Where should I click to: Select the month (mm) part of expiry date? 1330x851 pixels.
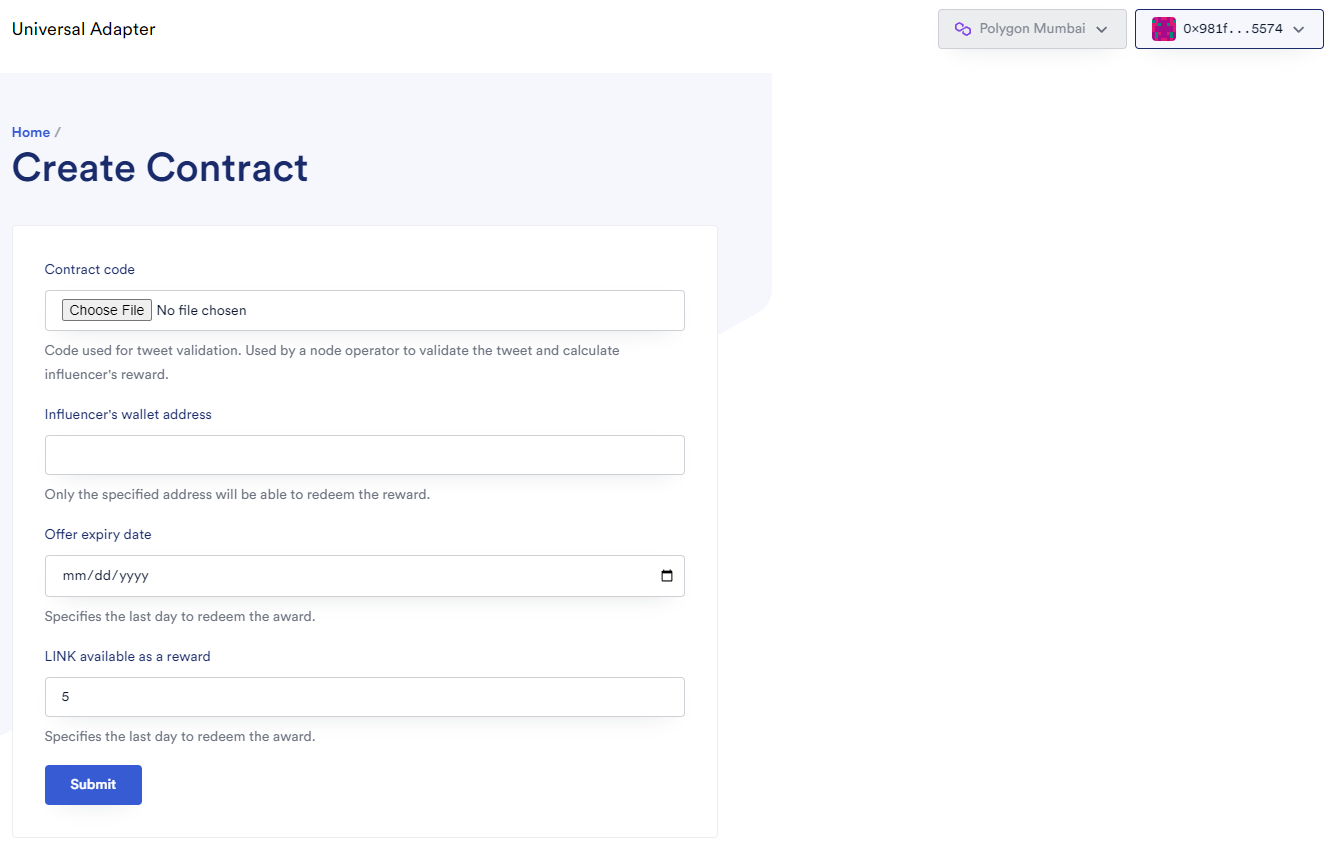pyautogui.click(x=74, y=576)
